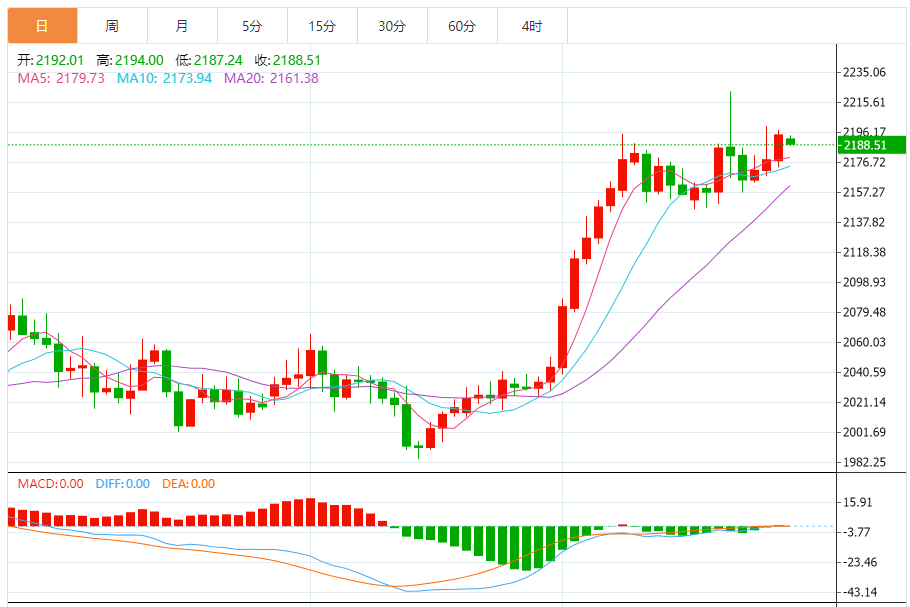Click the low price value 2187.24
This screenshot has height=607, width=910.
click(x=218, y=60)
